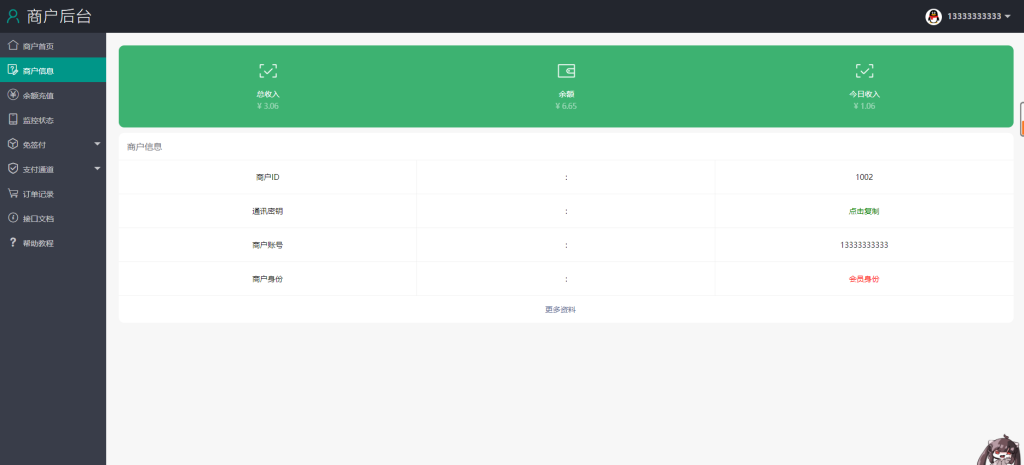Select the 商户信息 menu item
The width and height of the screenshot is (1024, 465).
point(53,70)
